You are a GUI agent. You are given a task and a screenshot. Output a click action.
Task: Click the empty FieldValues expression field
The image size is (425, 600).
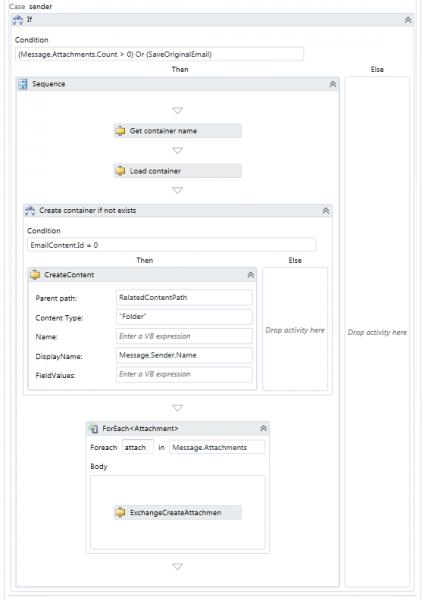tap(184, 375)
